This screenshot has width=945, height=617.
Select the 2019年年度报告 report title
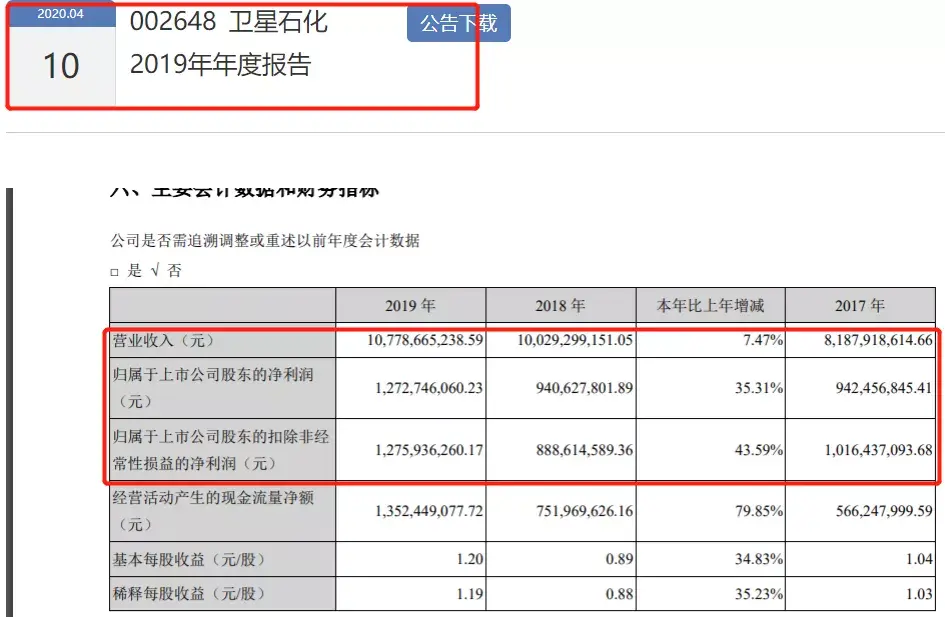pyautogui.click(x=221, y=64)
